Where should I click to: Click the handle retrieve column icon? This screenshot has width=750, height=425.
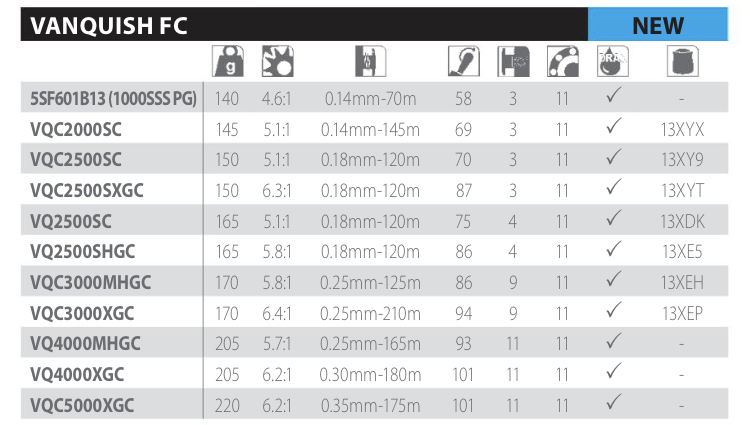464,63
